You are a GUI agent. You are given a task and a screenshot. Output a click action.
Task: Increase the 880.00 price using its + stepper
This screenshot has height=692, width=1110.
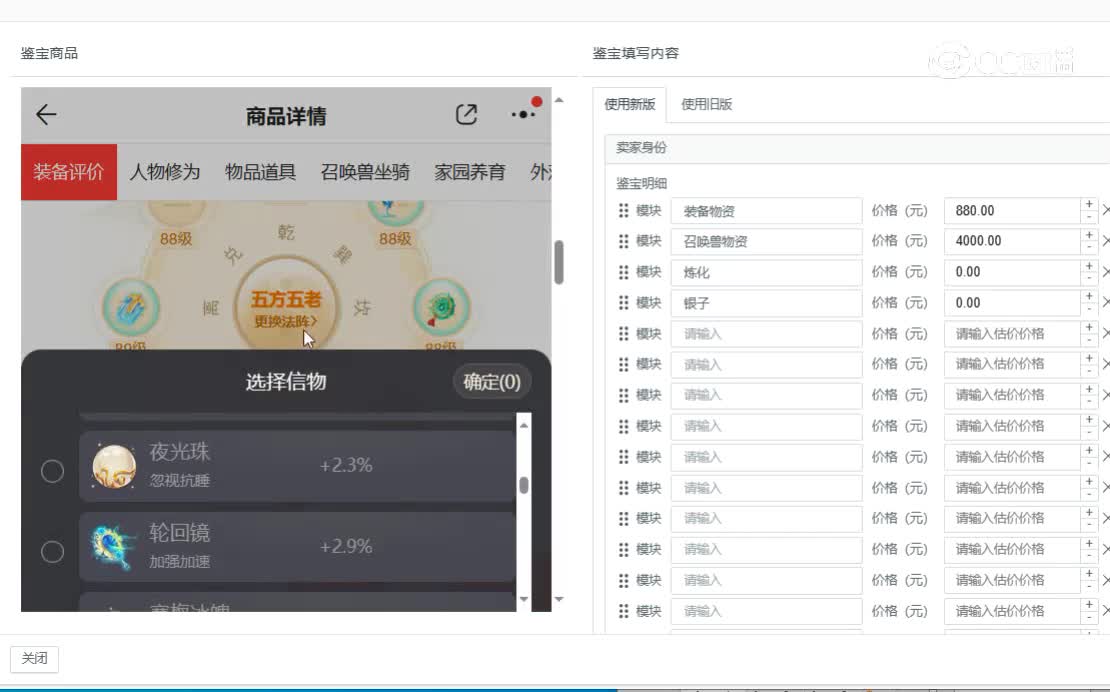(1088, 204)
